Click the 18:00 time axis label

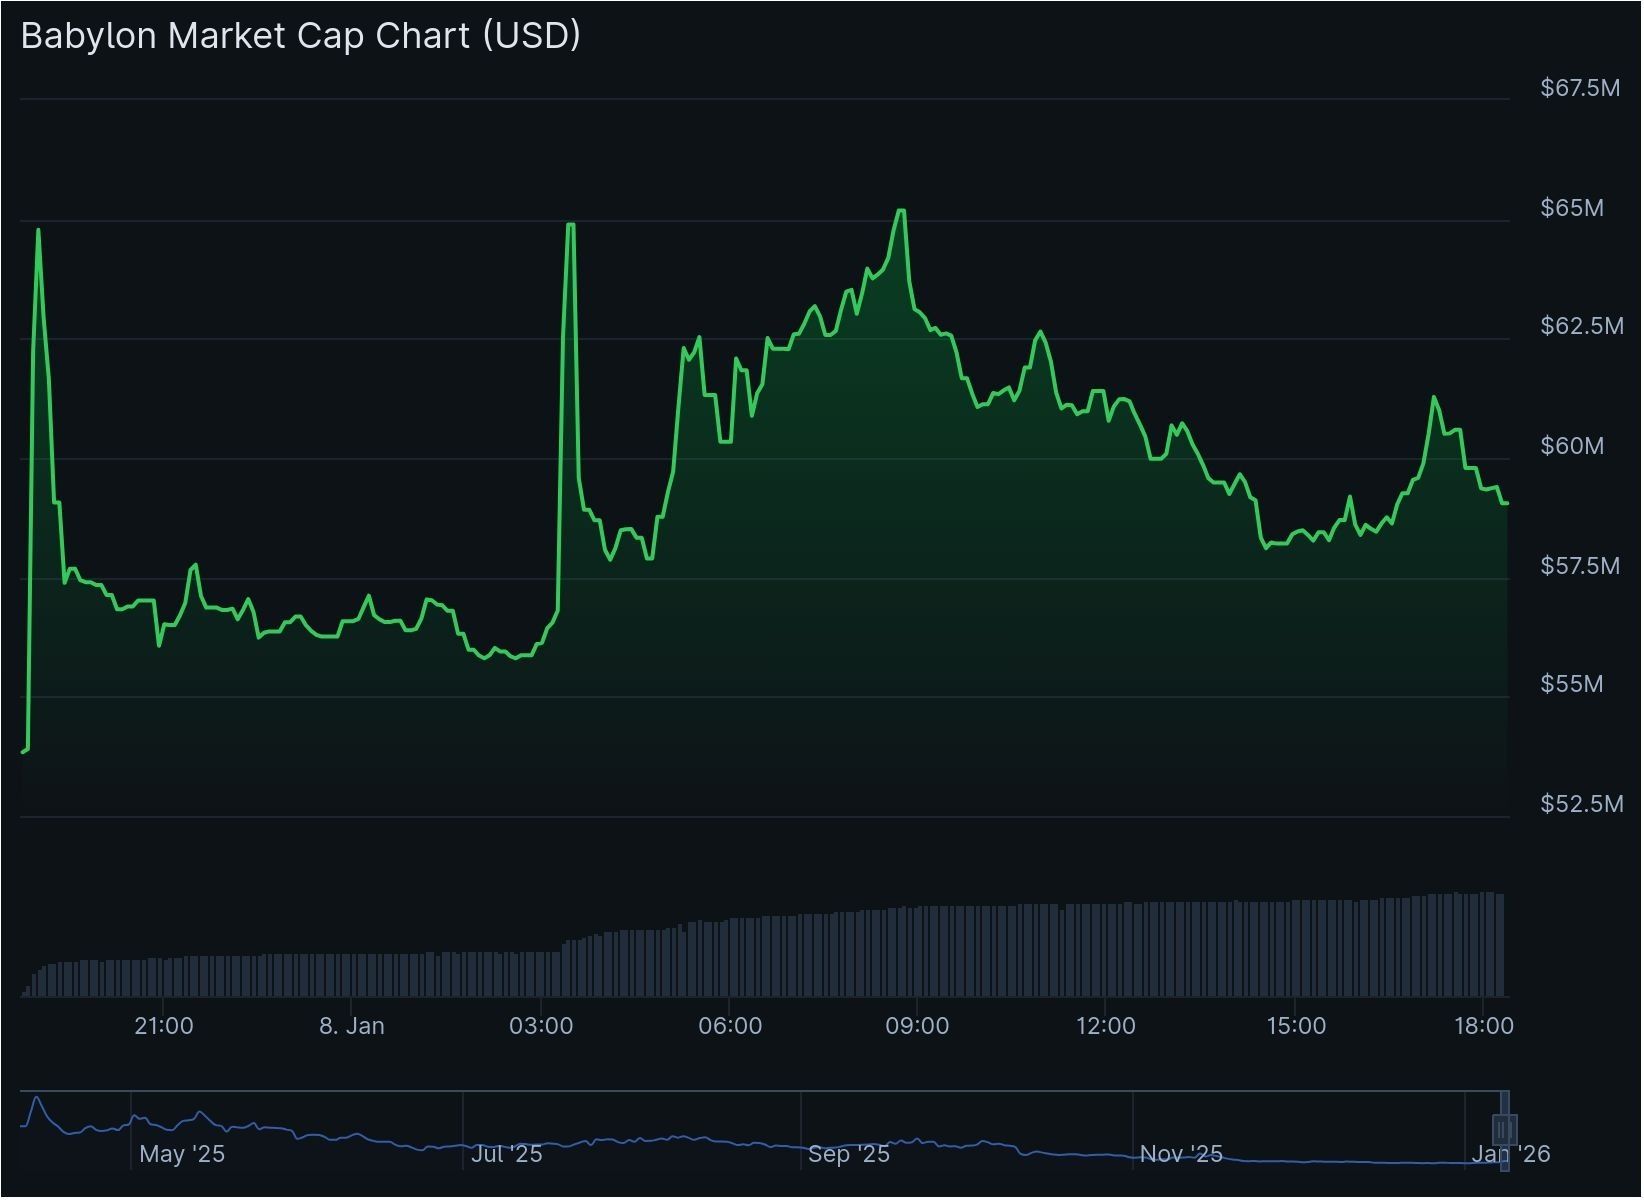[x=1483, y=1026]
